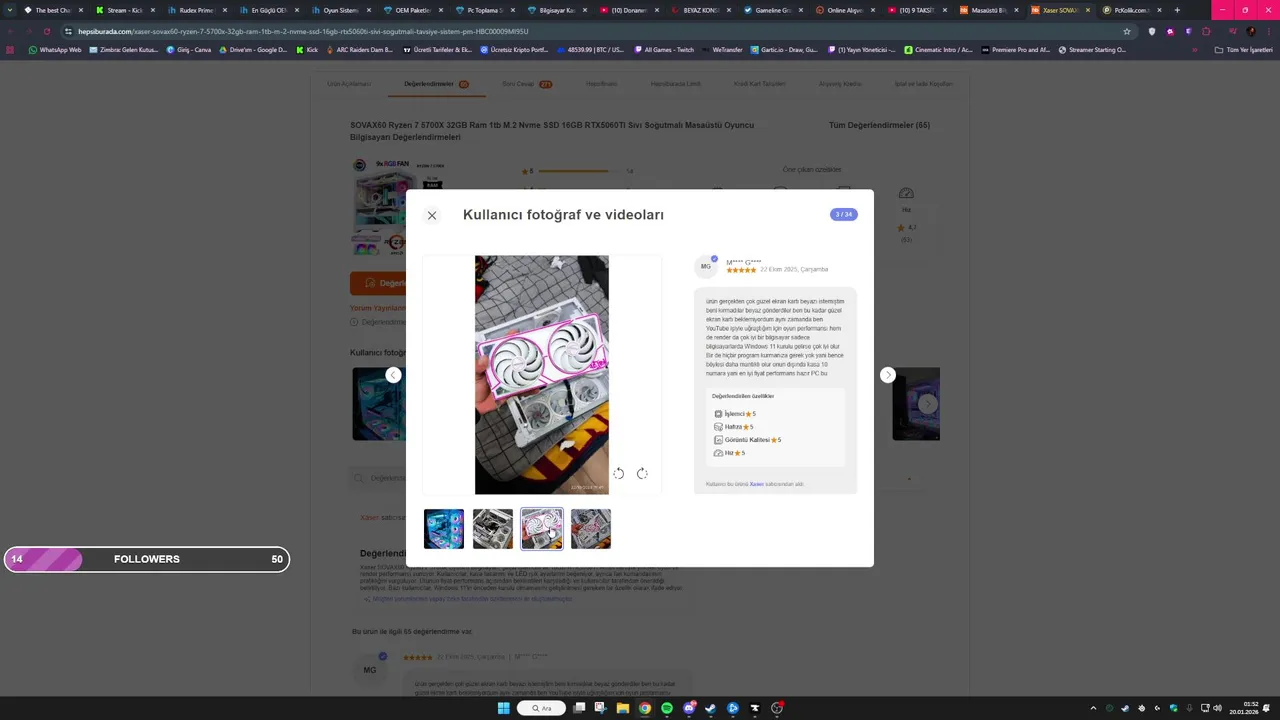This screenshot has height=720, width=1280.
Task: Open tab search dropdown arrow
Action: coord(10,10)
